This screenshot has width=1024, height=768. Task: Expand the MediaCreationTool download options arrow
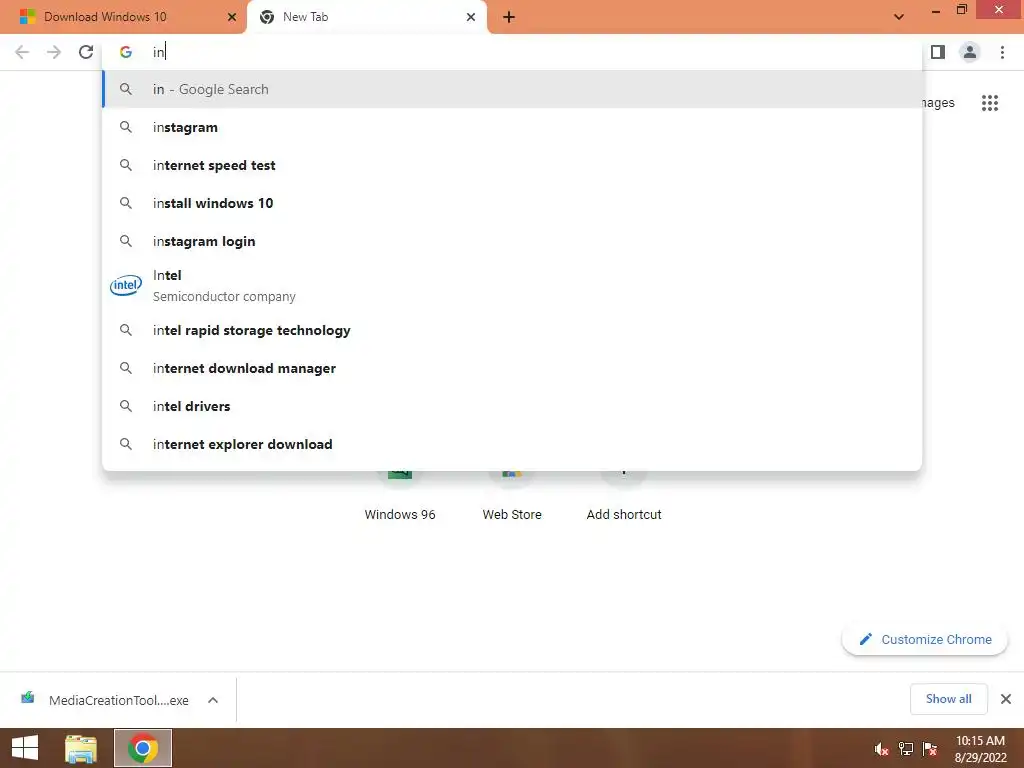point(213,700)
